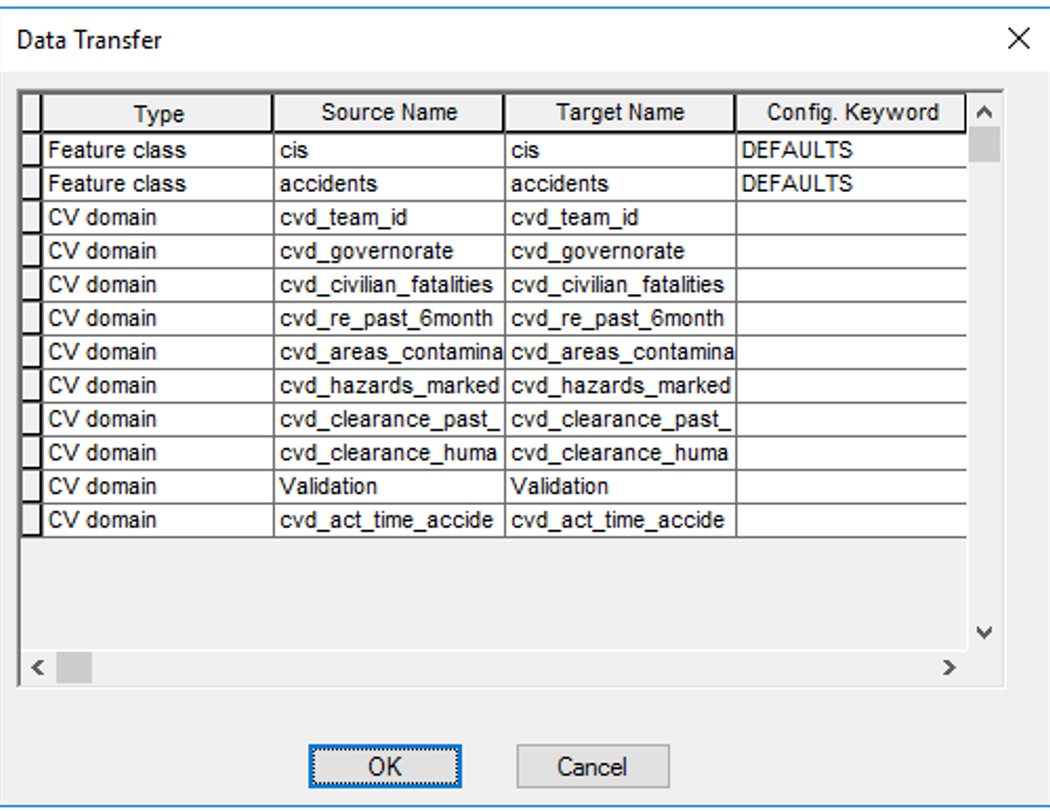The width and height of the screenshot is (1050, 811).
Task: Click source name cell 'cvd_team_id'
Action: point(388,217)
